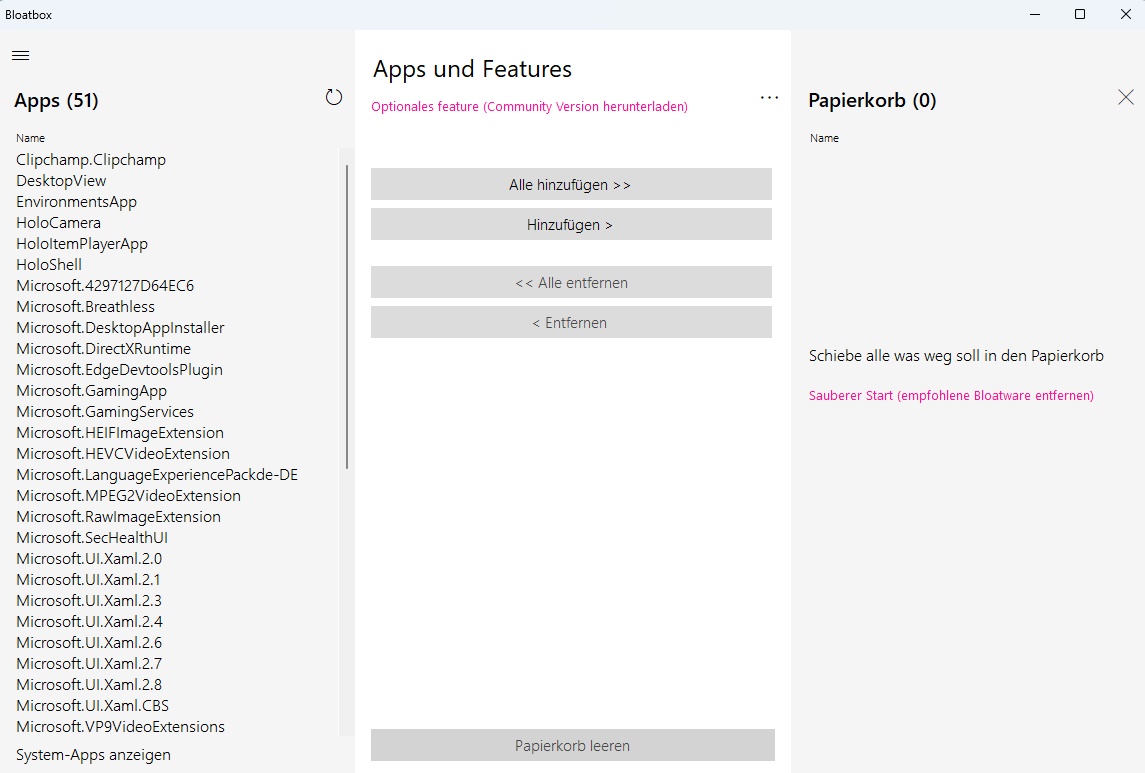Image resolution: width=1145 pixels, height=773 pixels.
Task: Select Clipchamp.Clipchamp in the apps list
Action: coord(91,160)
